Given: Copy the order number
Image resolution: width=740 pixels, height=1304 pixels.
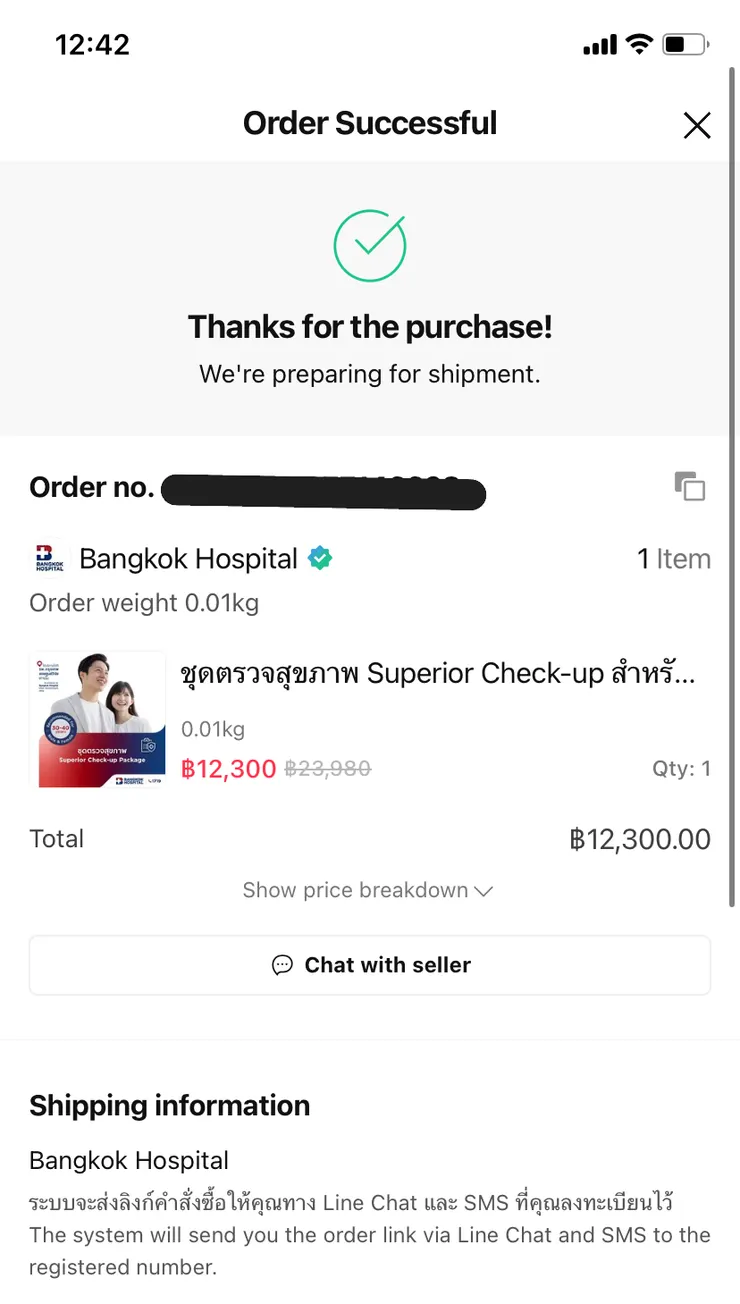Looking at the screenshot, I should 690,486.
